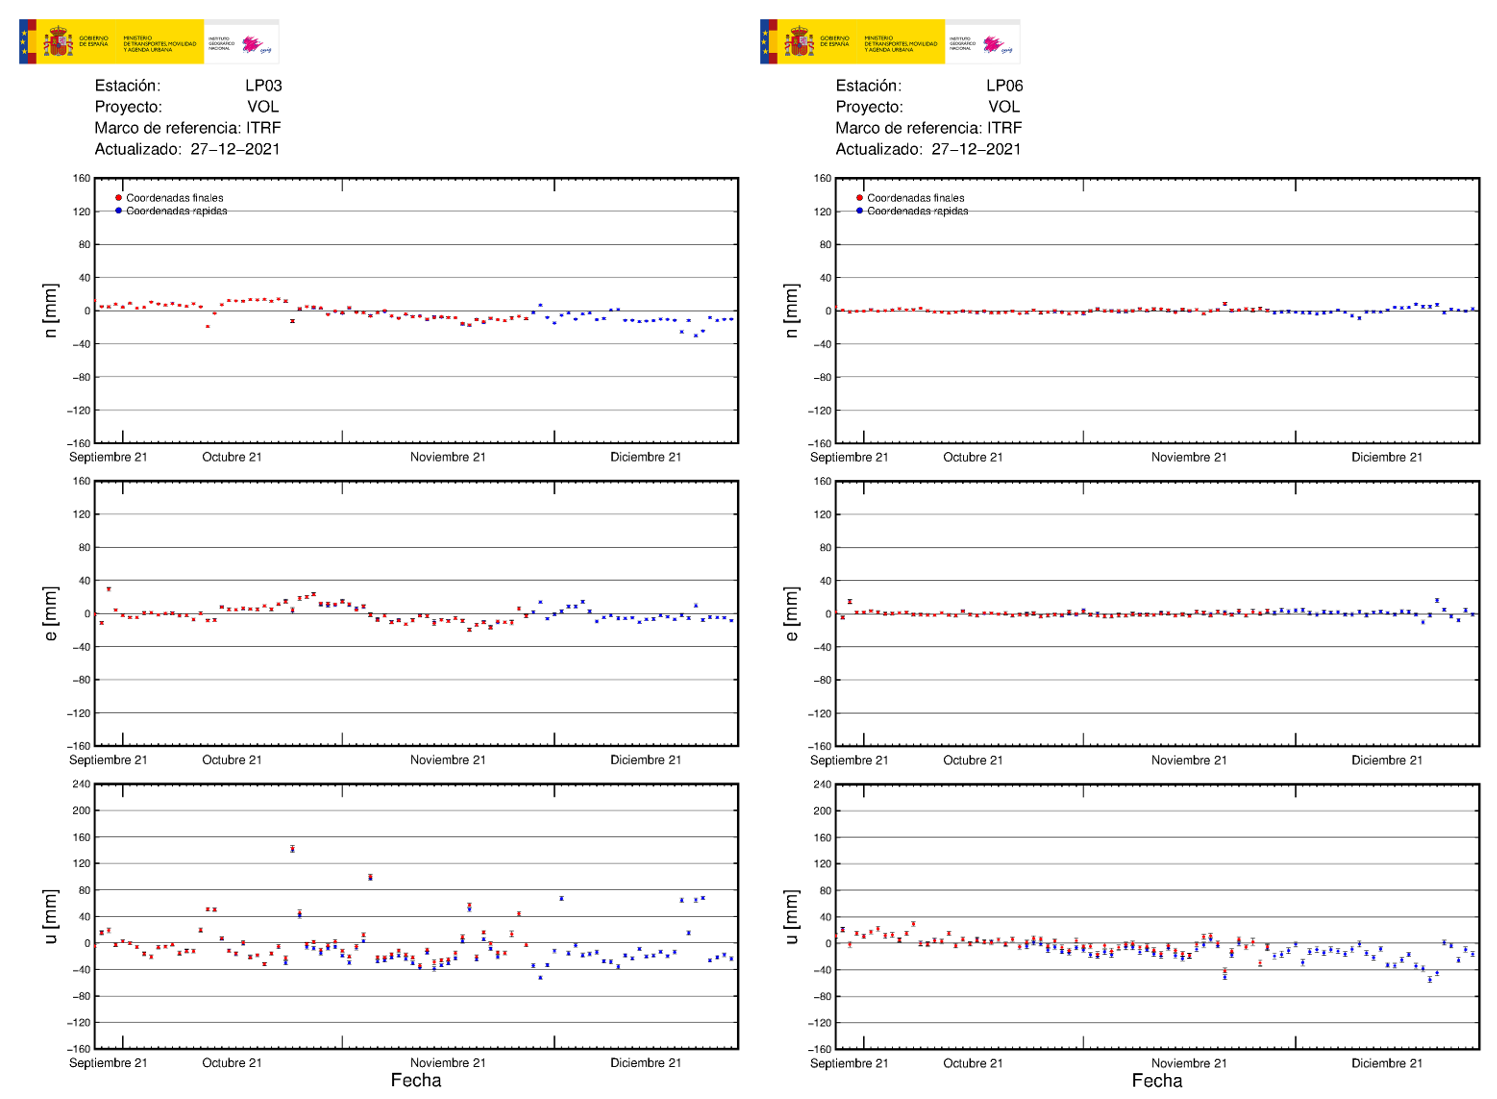Image resolution: width=1497 pixels, height=1099 pixels.
Task: Click 'Noviembre 21' label under LP03 north chart
Action: click(x=447, y=457)
